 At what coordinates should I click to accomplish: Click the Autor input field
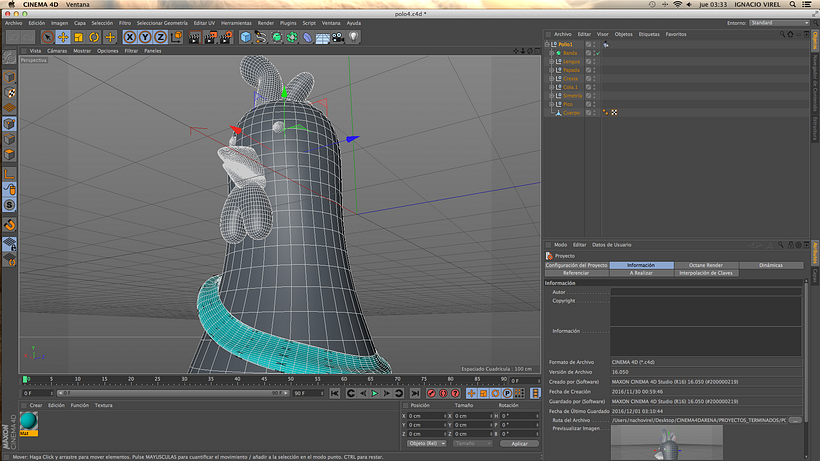705,292
